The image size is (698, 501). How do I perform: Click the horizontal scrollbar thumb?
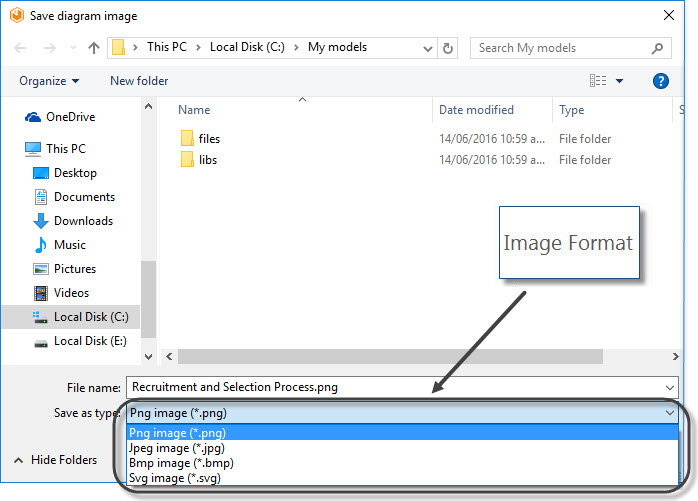390,356
